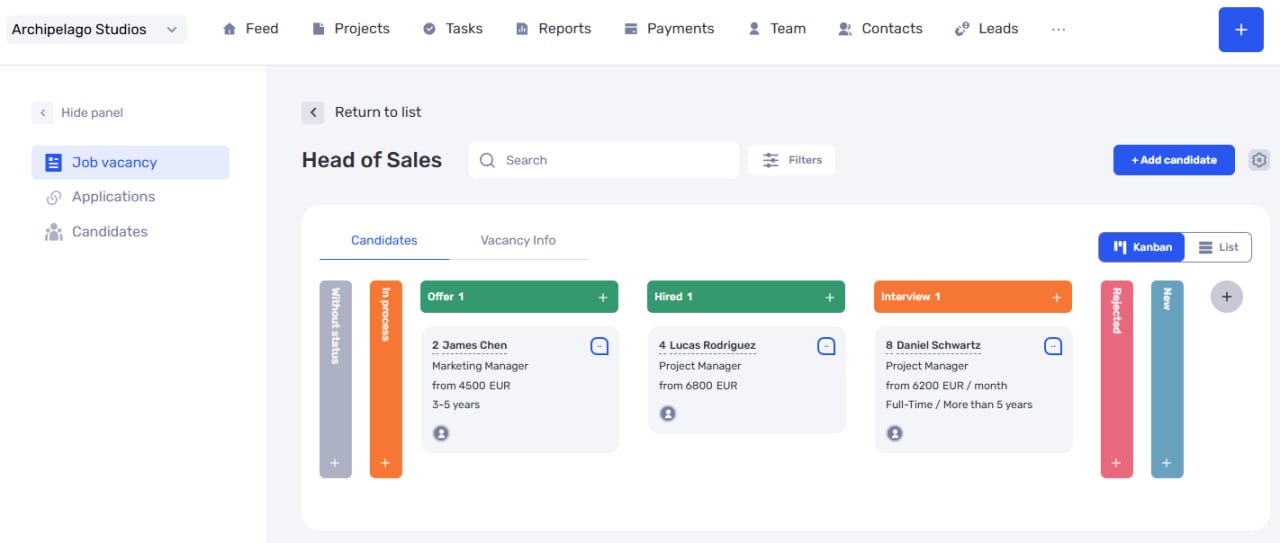
Task: Expand the Without status column
Action: (335, 379)
